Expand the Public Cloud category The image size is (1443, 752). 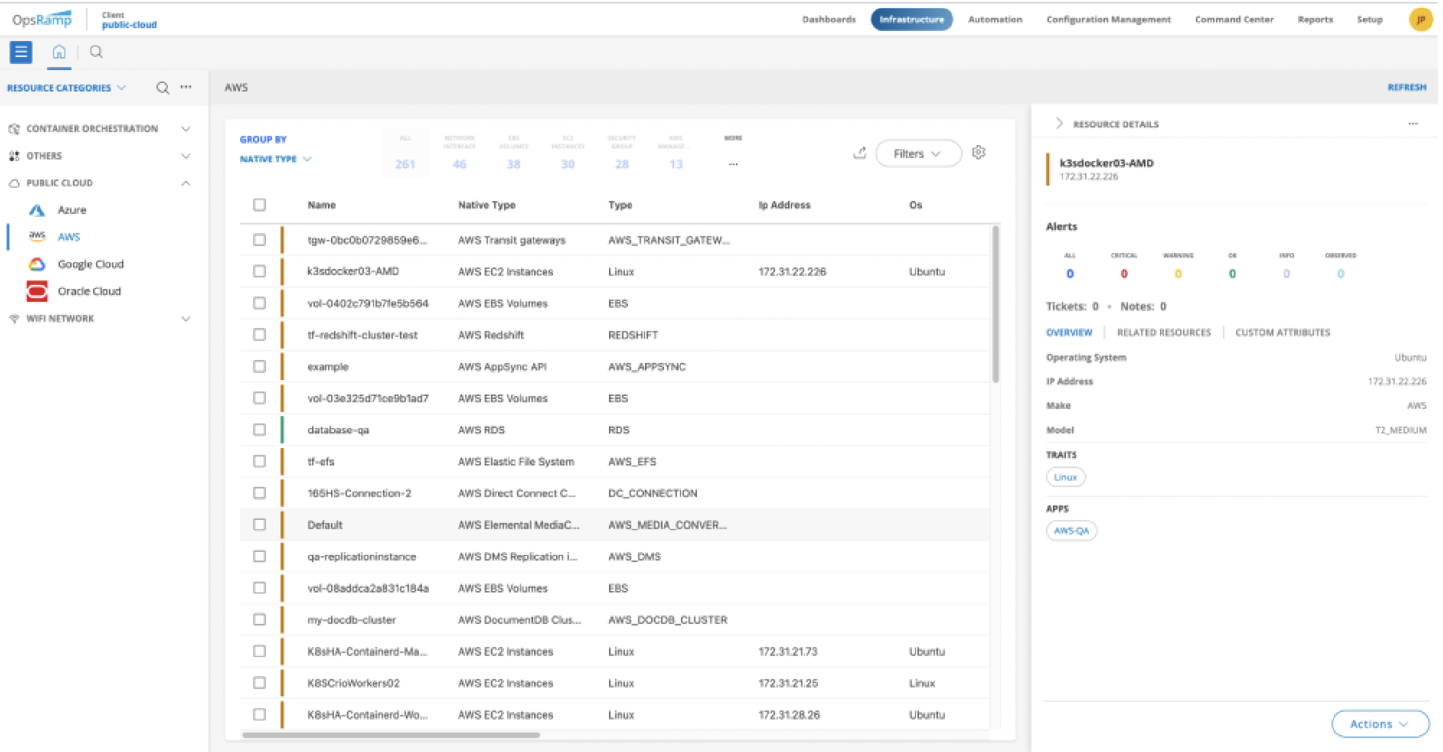[185, 182]
